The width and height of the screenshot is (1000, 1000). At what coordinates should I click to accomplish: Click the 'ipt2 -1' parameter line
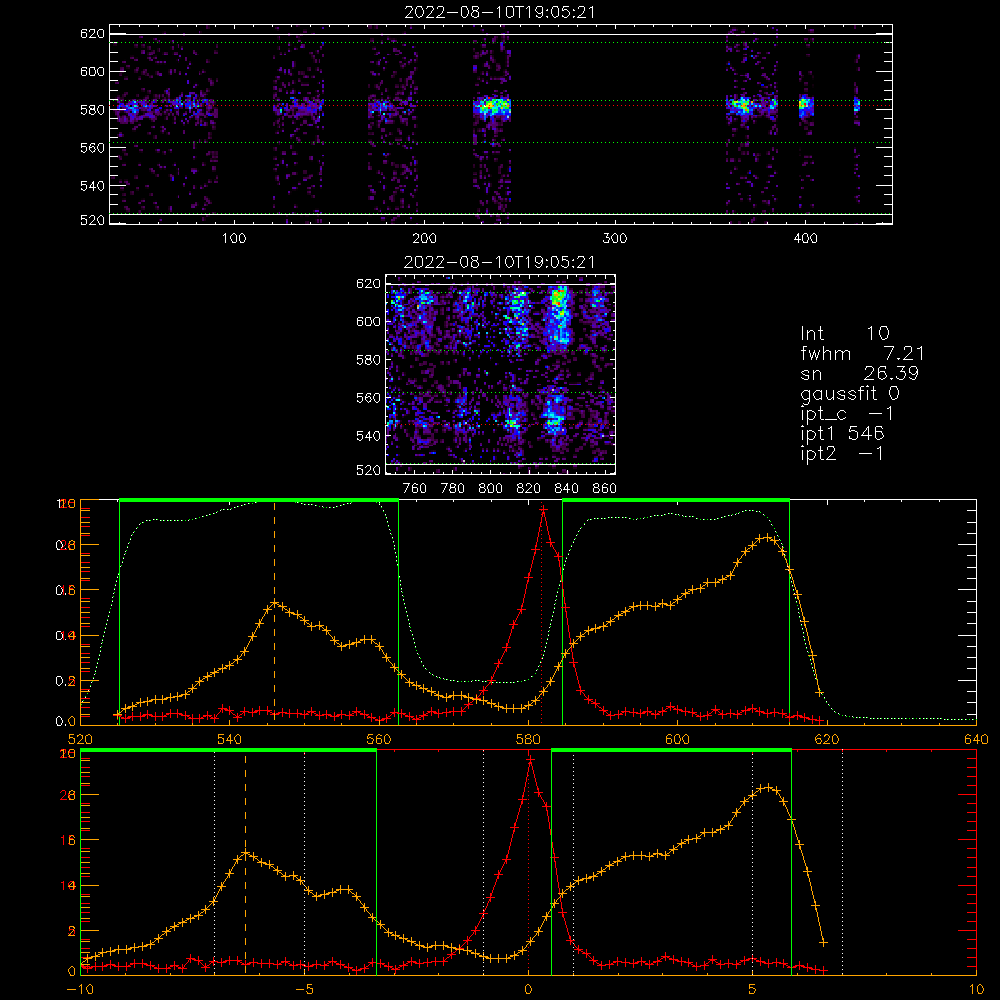pos(842,453)
